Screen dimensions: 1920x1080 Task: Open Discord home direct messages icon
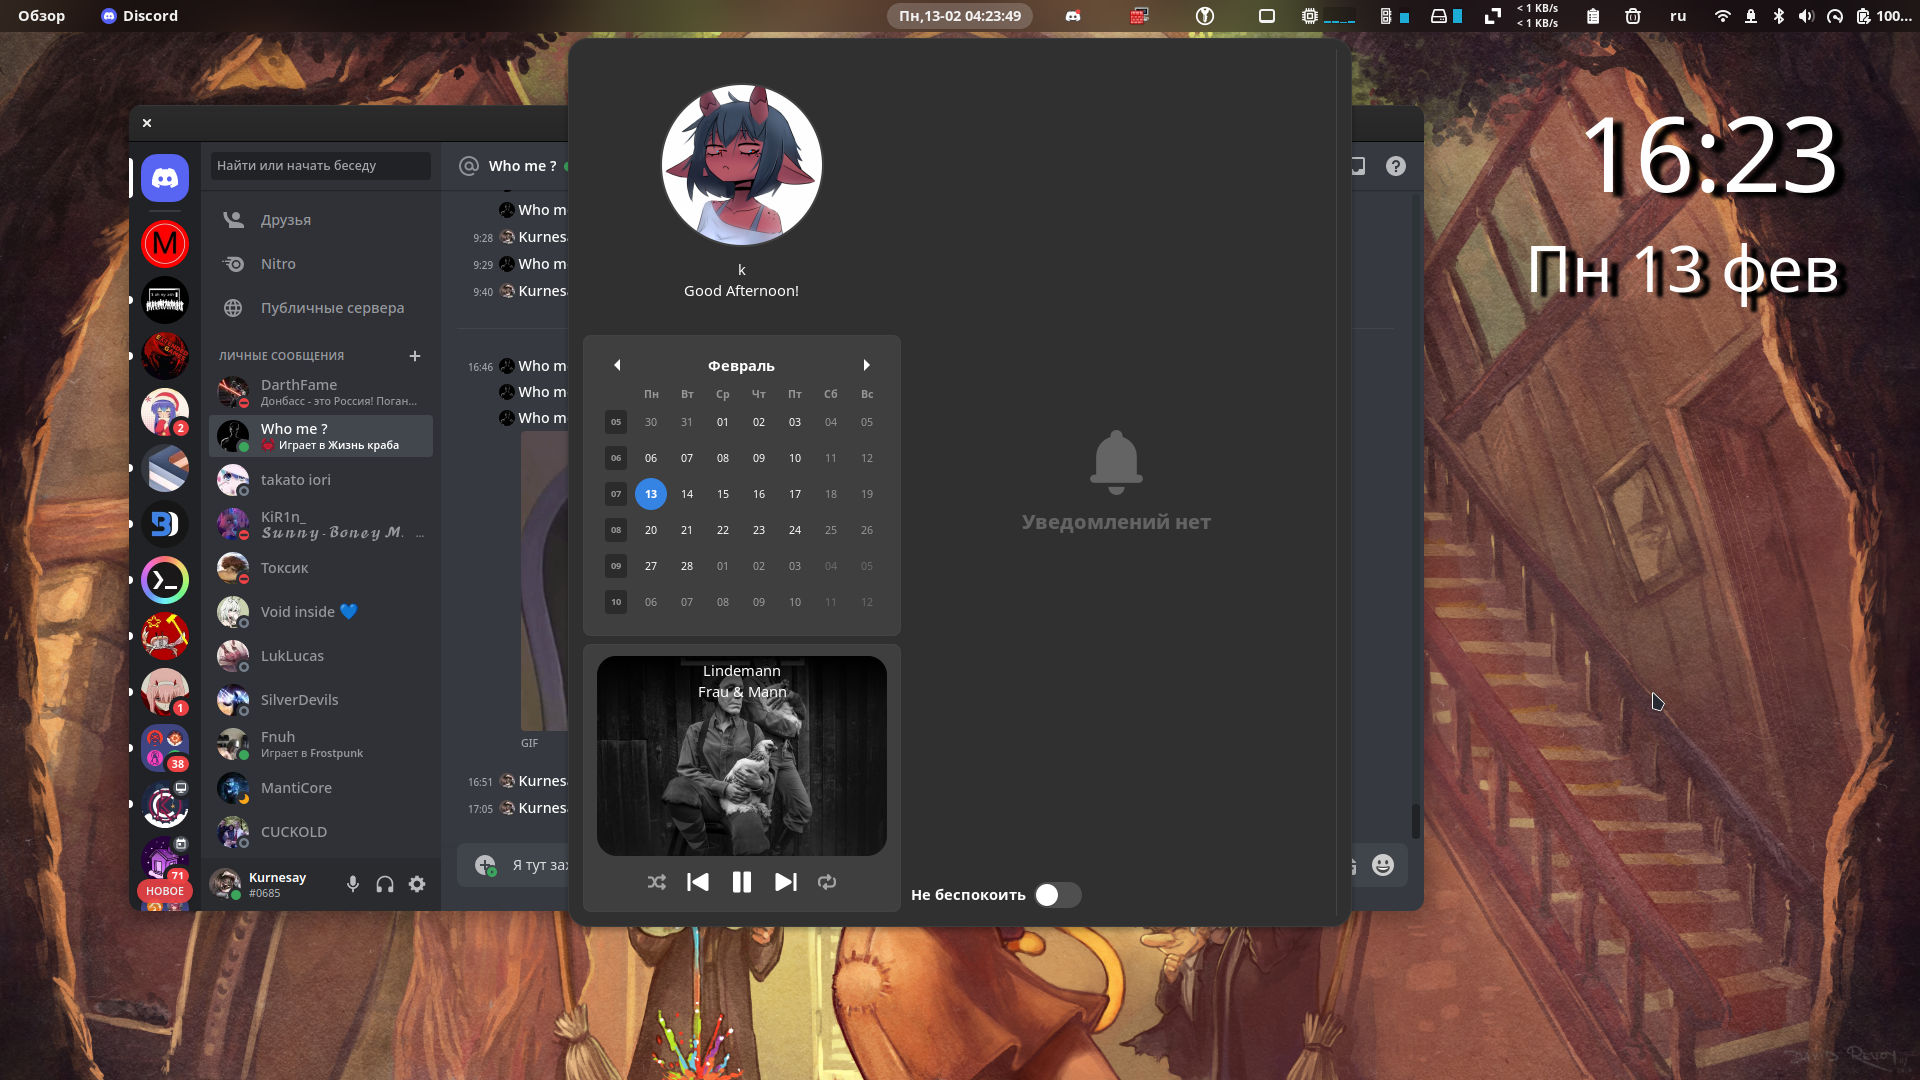click(165, 178)
